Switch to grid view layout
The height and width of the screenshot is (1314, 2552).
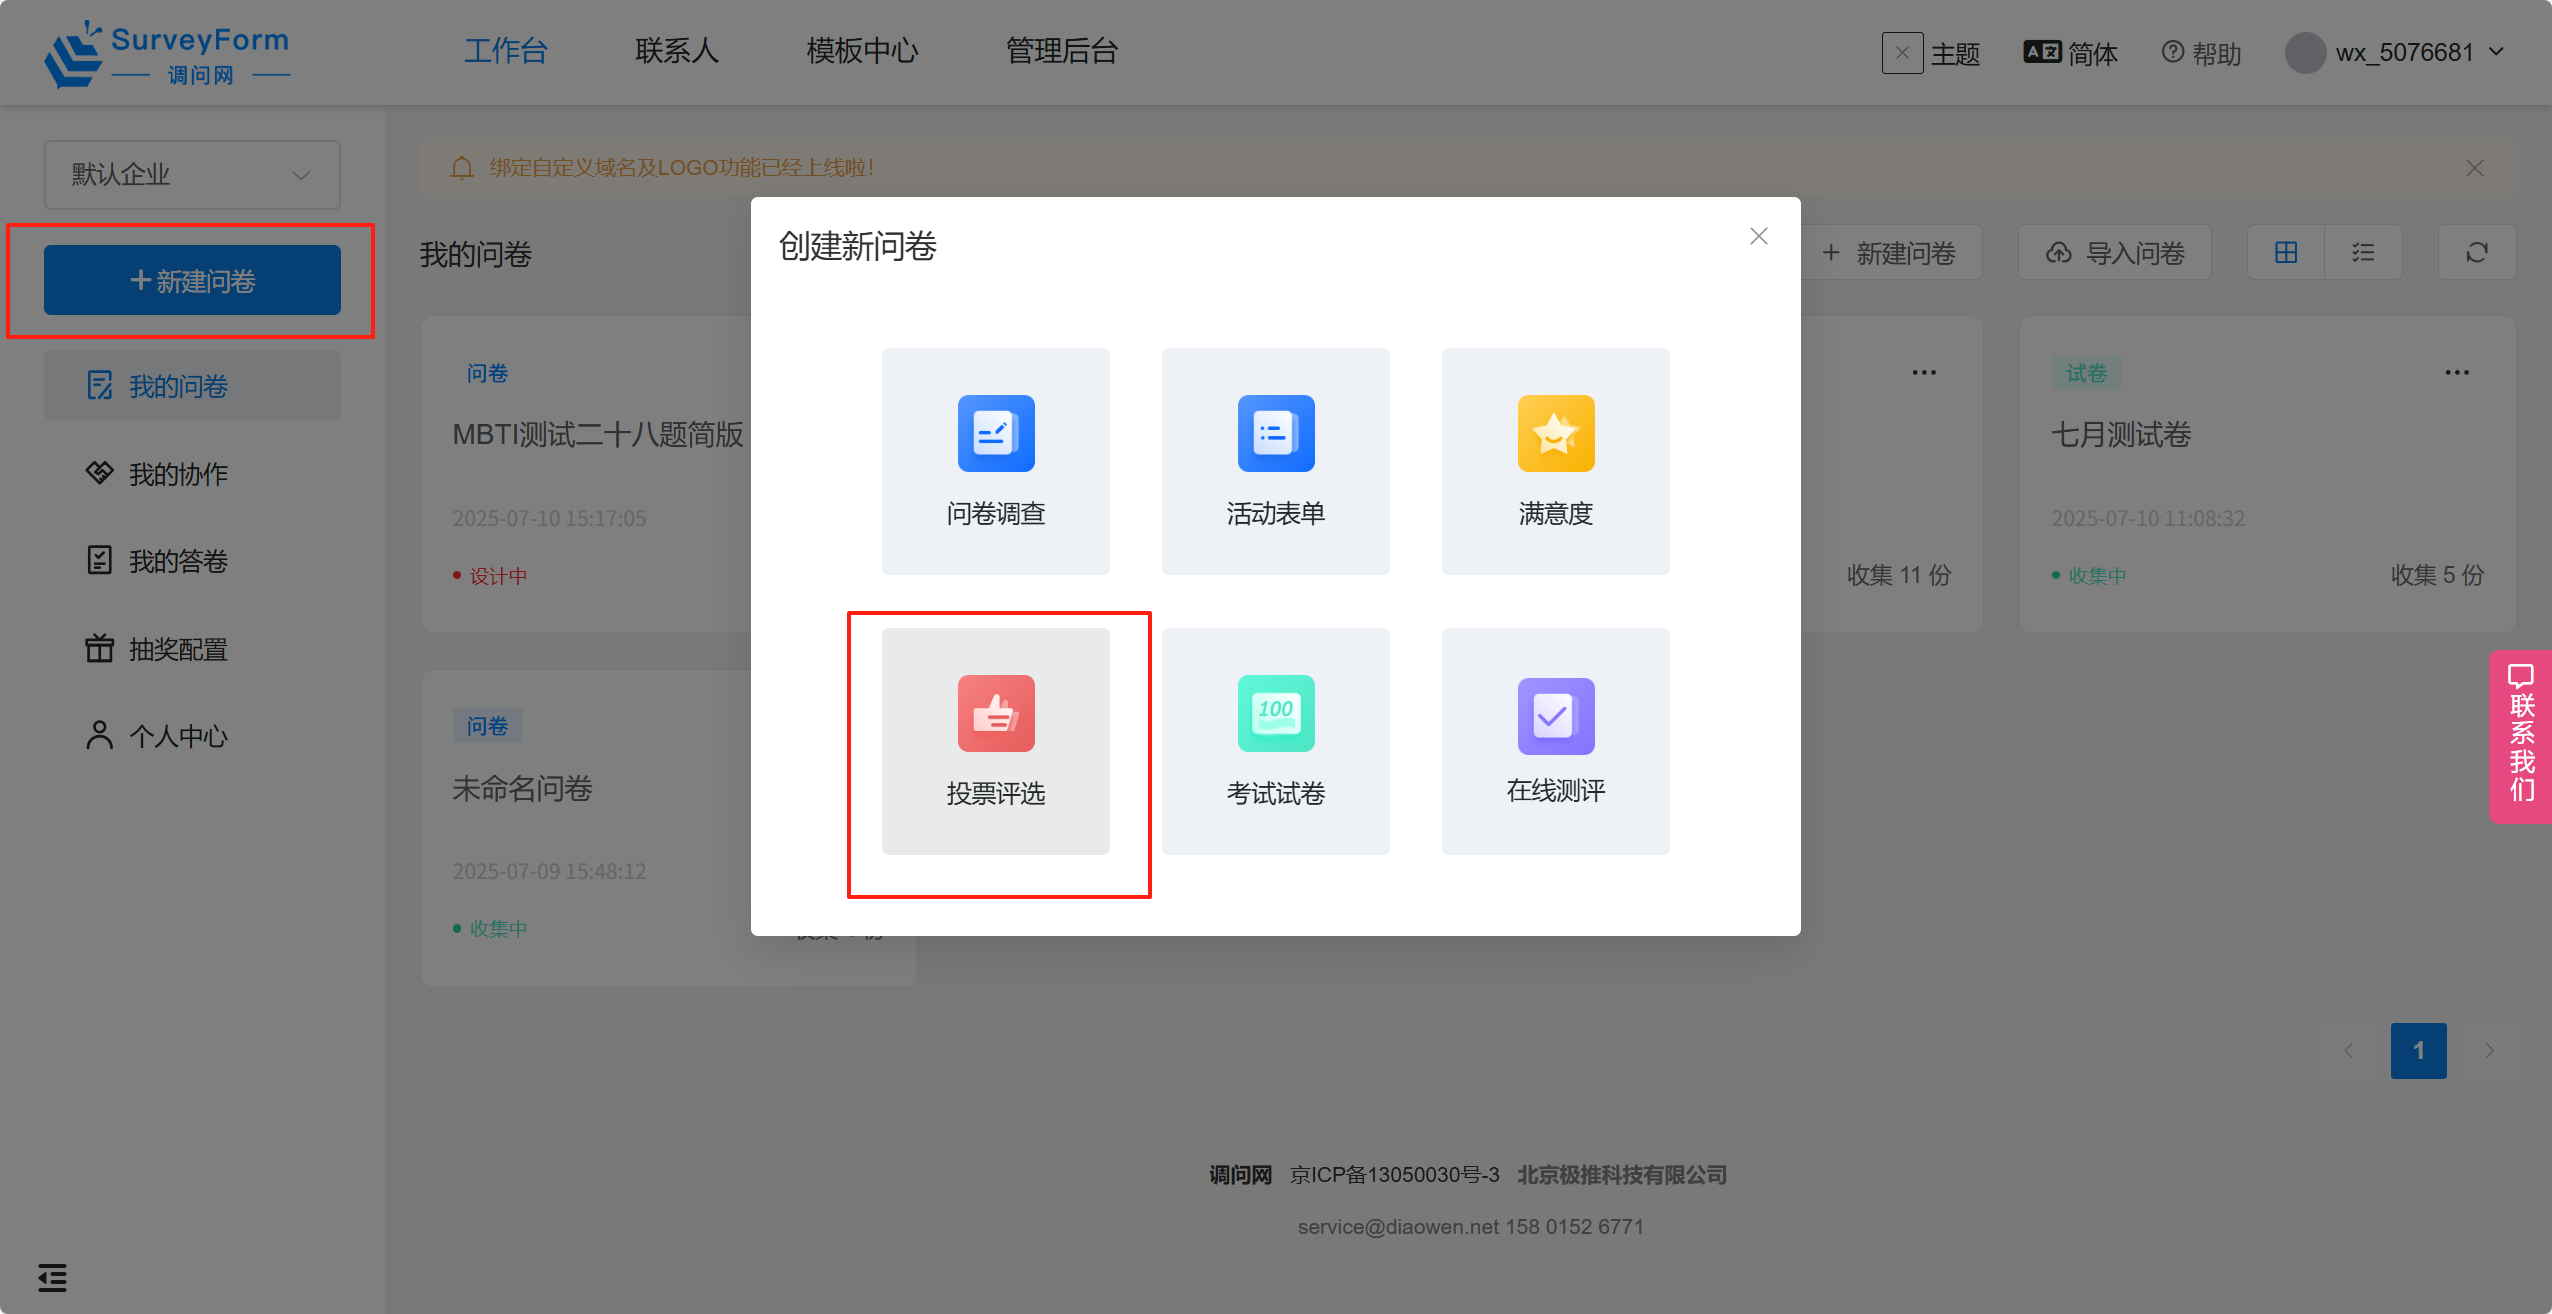click(x=2286, y=253)
